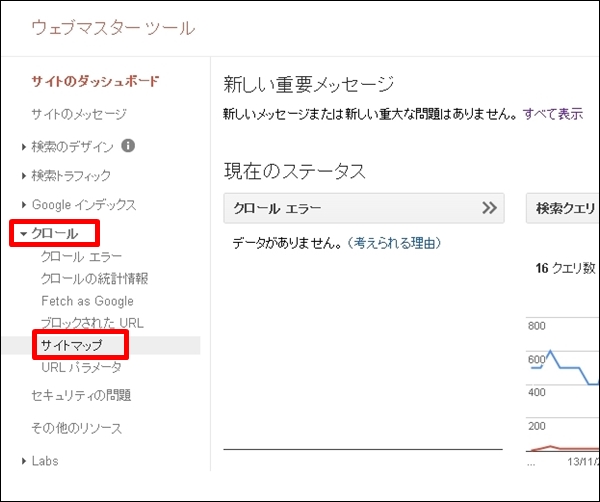Select the 新しい重要メッセージ heading
The image size is (600, 502).
(308, 85)
